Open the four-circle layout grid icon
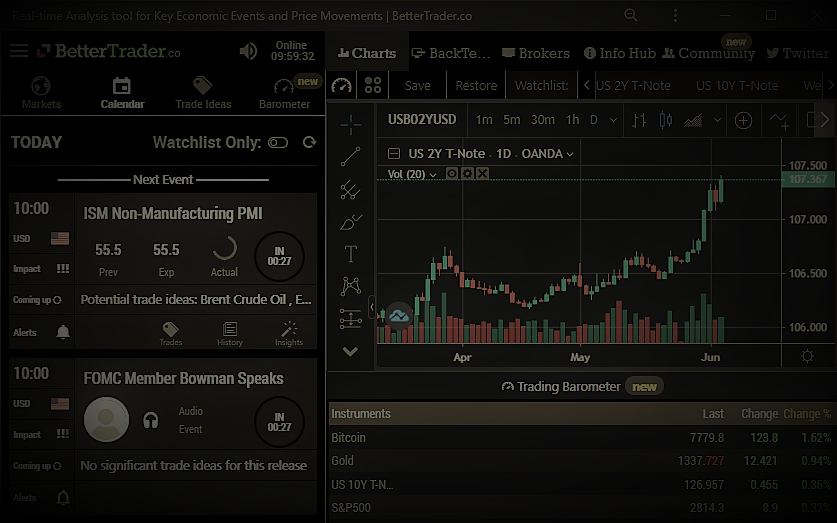The image size is (837, 523). point(373,85)
